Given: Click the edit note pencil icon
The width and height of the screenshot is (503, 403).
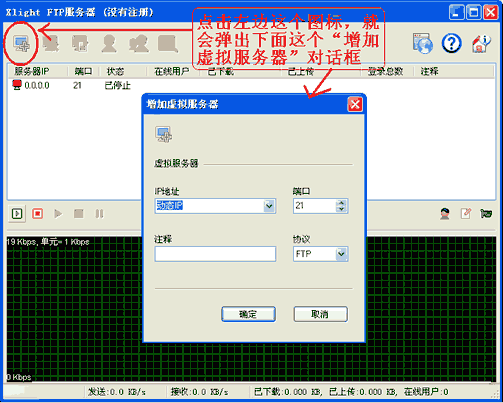Looking at the screenshot, I should click(x=465, y=213).
